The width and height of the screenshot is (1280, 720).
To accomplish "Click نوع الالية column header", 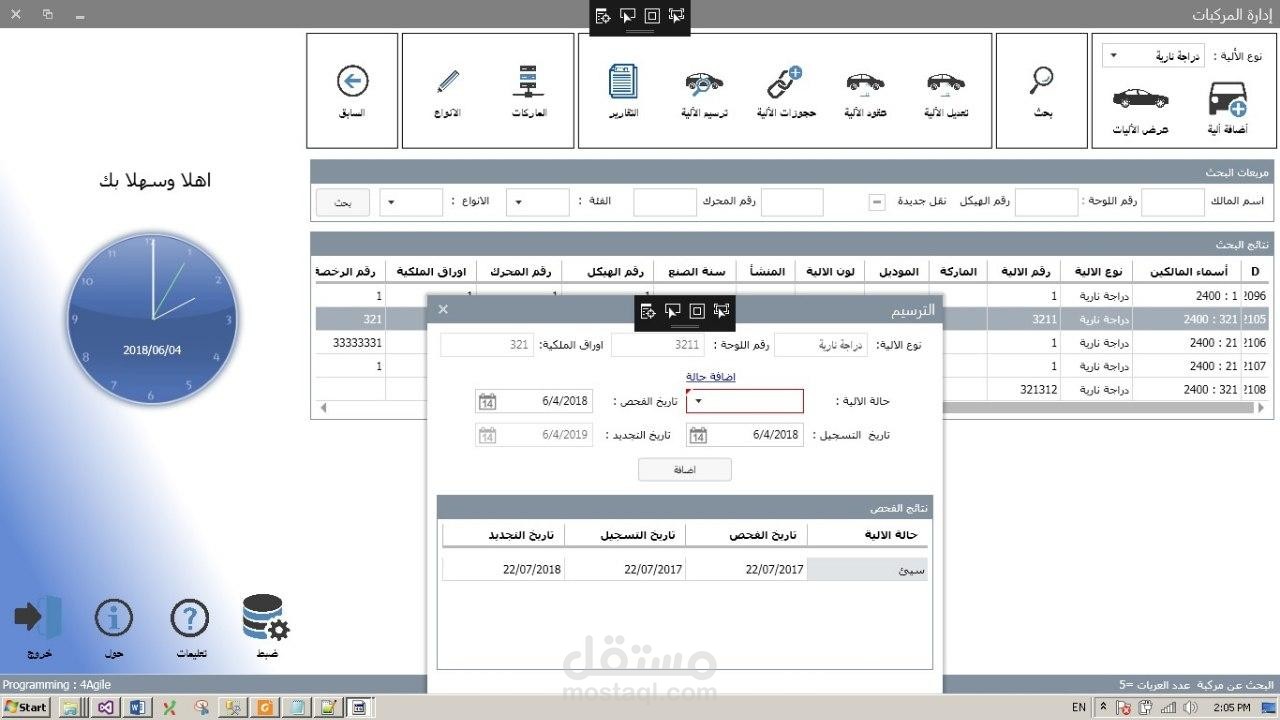I will coord(1097,271).
